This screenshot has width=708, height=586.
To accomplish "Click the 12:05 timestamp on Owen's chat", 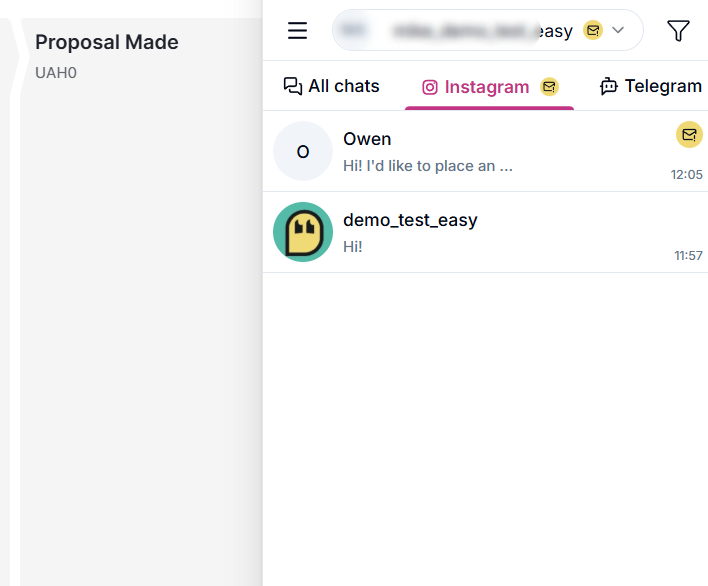I will (686, 175).
